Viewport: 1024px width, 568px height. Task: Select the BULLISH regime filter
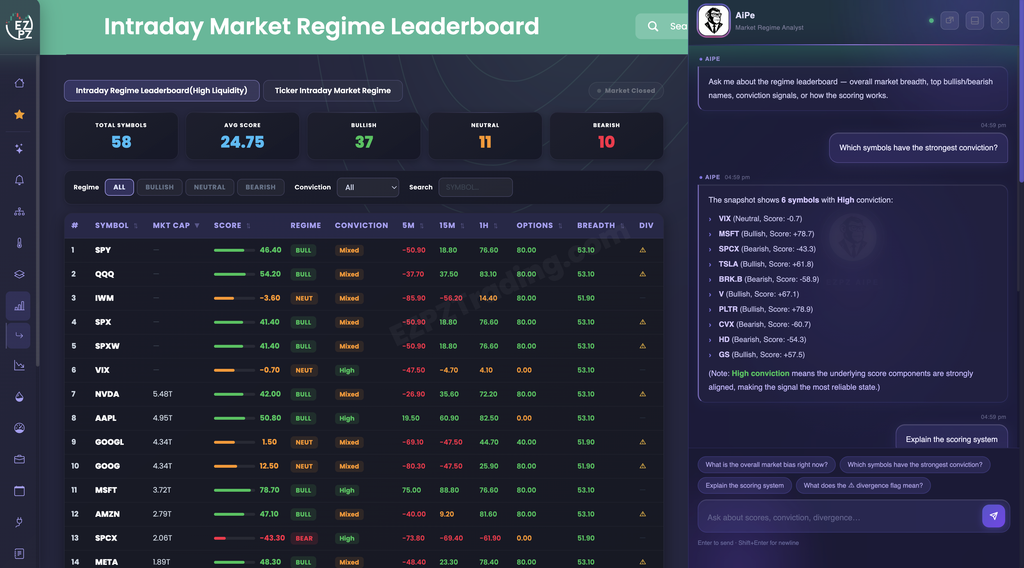tap(159, 187)
